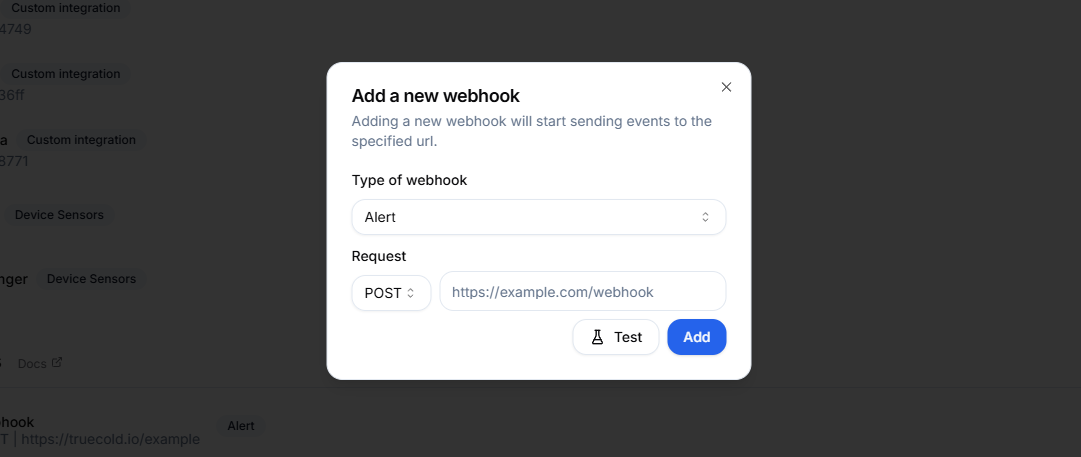Click the flask icon on the Test button
Image resolution: width=1081 pixels, height=457 pixels.
tap(598, 337)
